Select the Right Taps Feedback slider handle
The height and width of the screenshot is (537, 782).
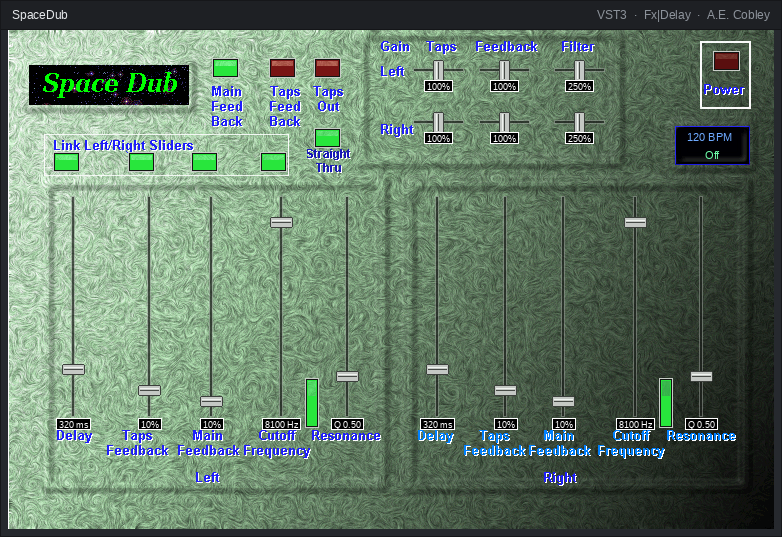coord(505,390)
